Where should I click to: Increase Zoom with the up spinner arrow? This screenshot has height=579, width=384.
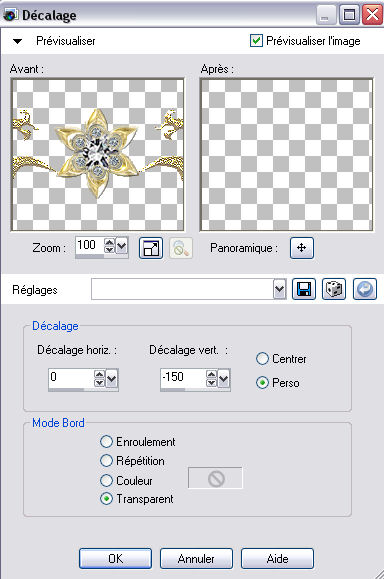110,242
